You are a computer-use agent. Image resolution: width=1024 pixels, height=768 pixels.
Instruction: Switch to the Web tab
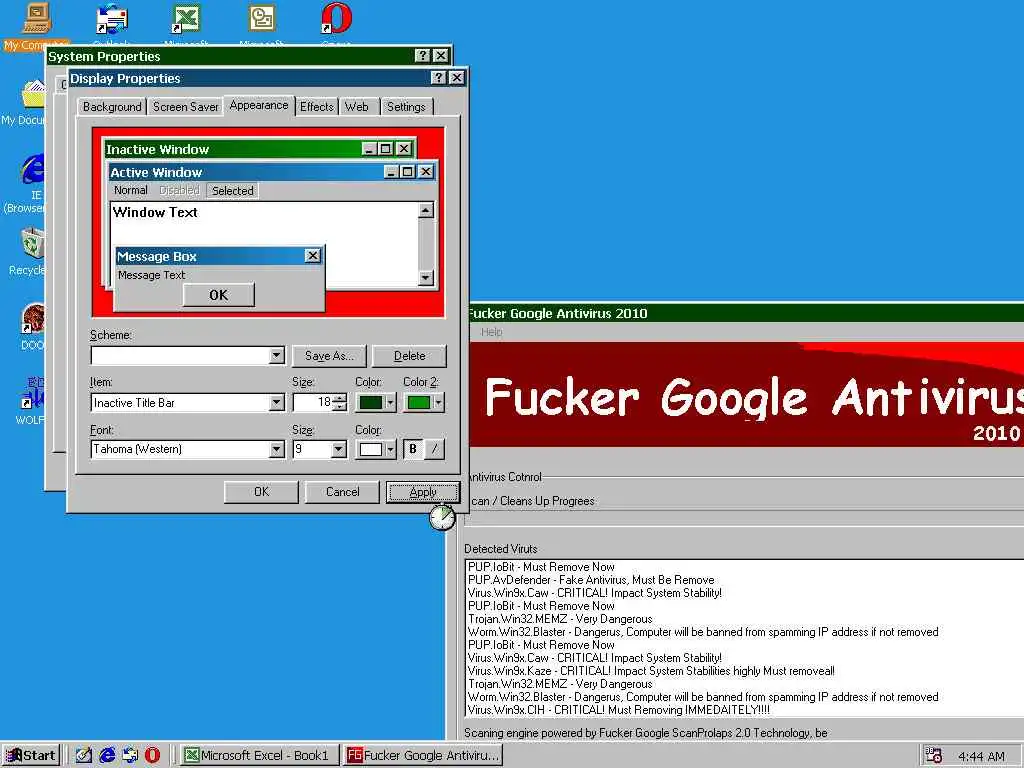357,106
